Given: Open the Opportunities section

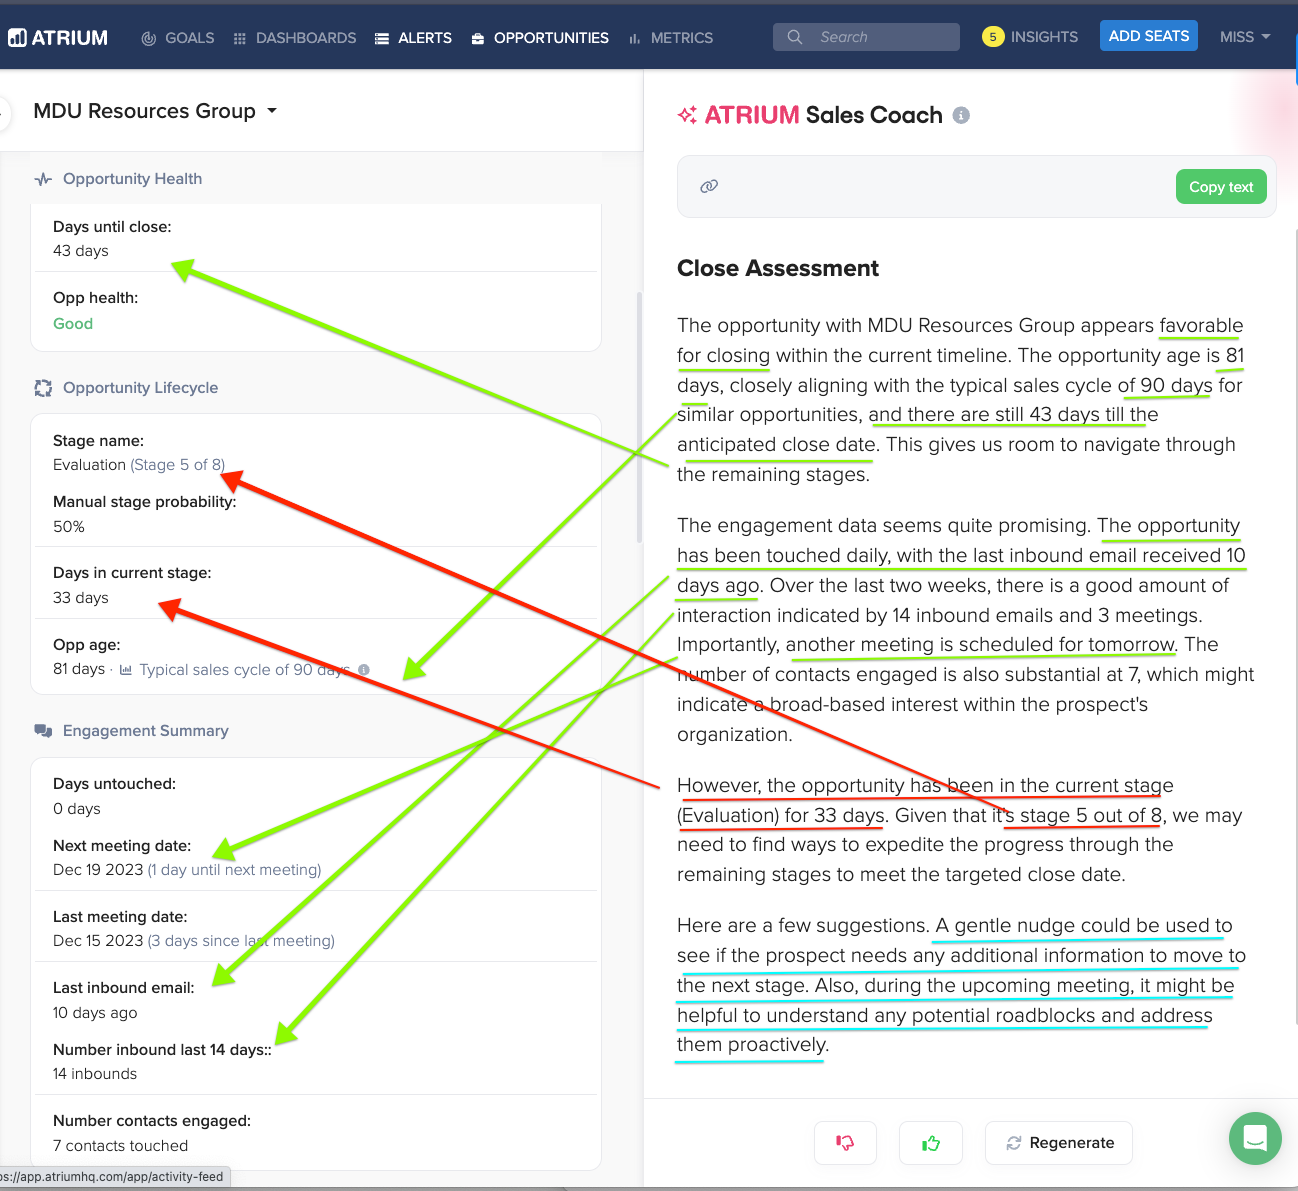Looking at the screenshot, I should point(540,38).
